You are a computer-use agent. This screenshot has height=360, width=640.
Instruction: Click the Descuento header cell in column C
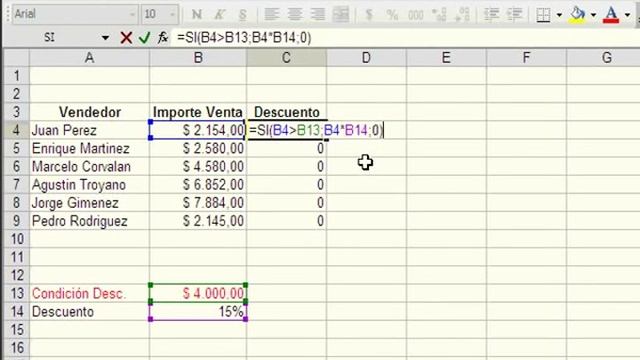tap(287, 112)
